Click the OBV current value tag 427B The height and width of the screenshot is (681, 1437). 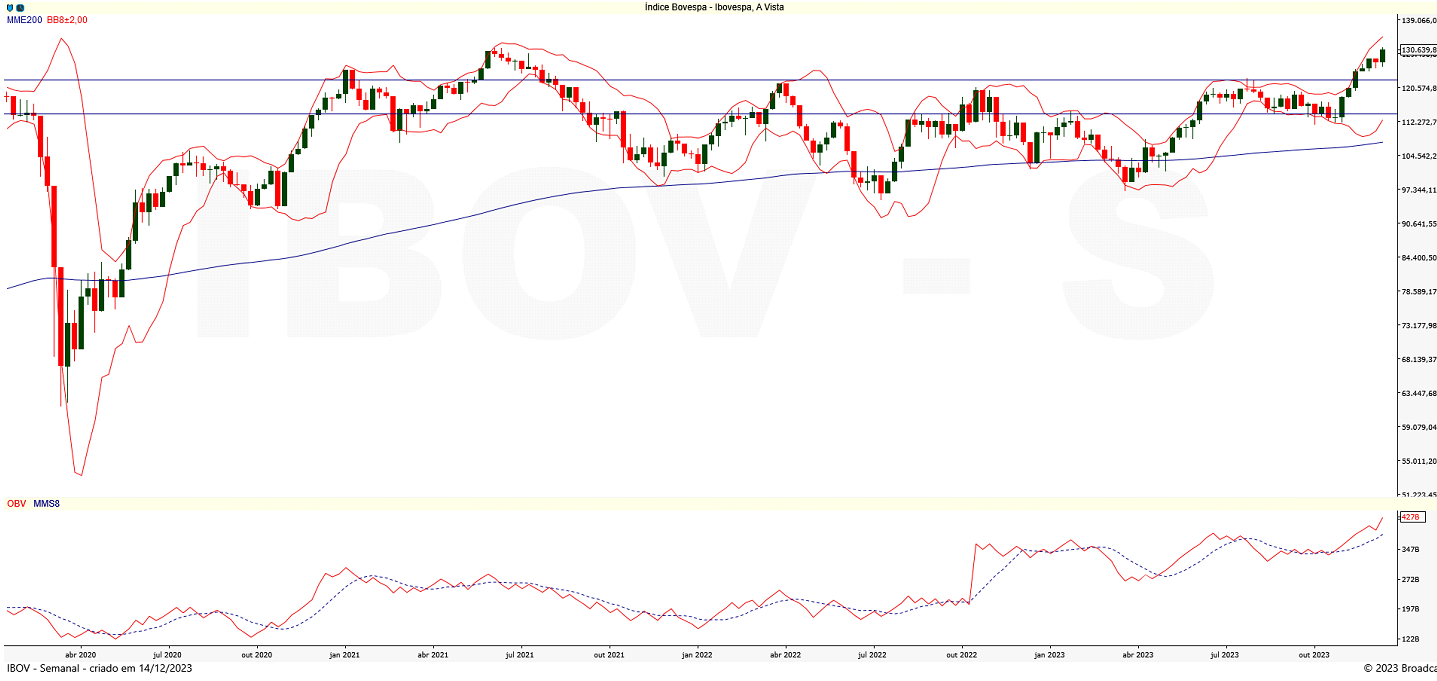click(1410, 517)
